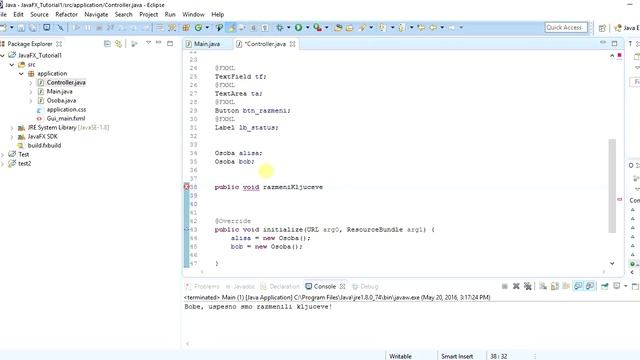Switch to the Problems tab

202,287
